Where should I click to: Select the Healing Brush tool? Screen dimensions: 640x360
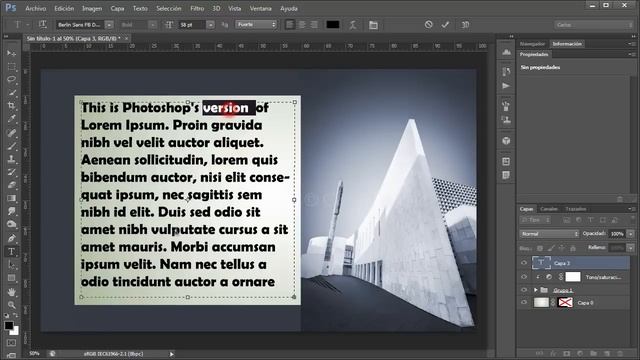[11, 133]
